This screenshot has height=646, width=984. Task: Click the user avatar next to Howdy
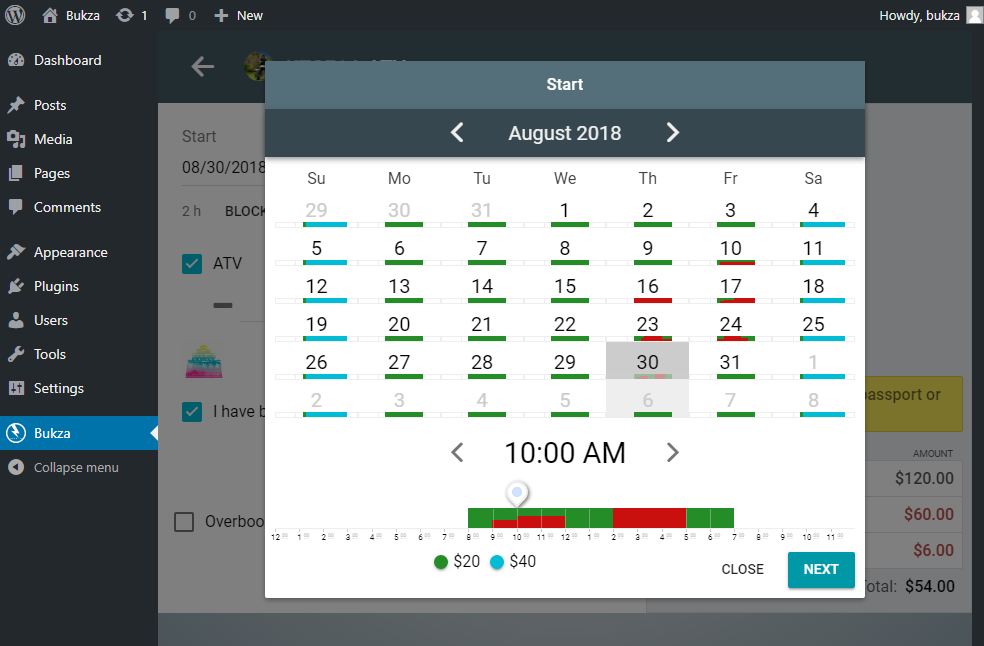(973, 15)
